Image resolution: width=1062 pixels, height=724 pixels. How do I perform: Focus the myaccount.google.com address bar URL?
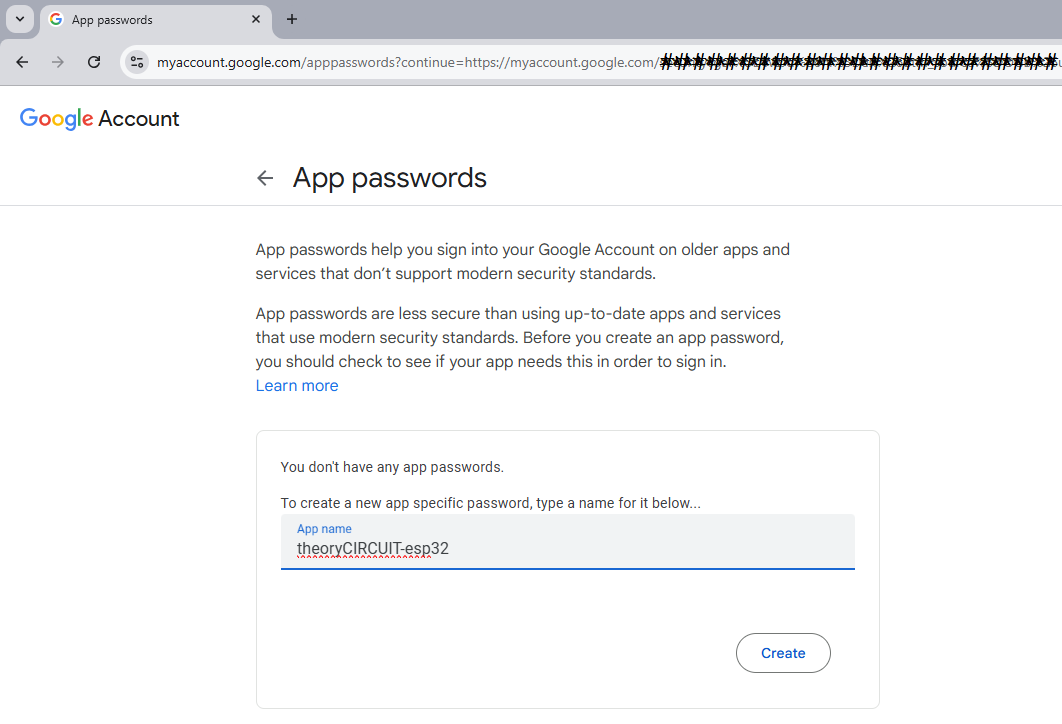pos(400,63)
